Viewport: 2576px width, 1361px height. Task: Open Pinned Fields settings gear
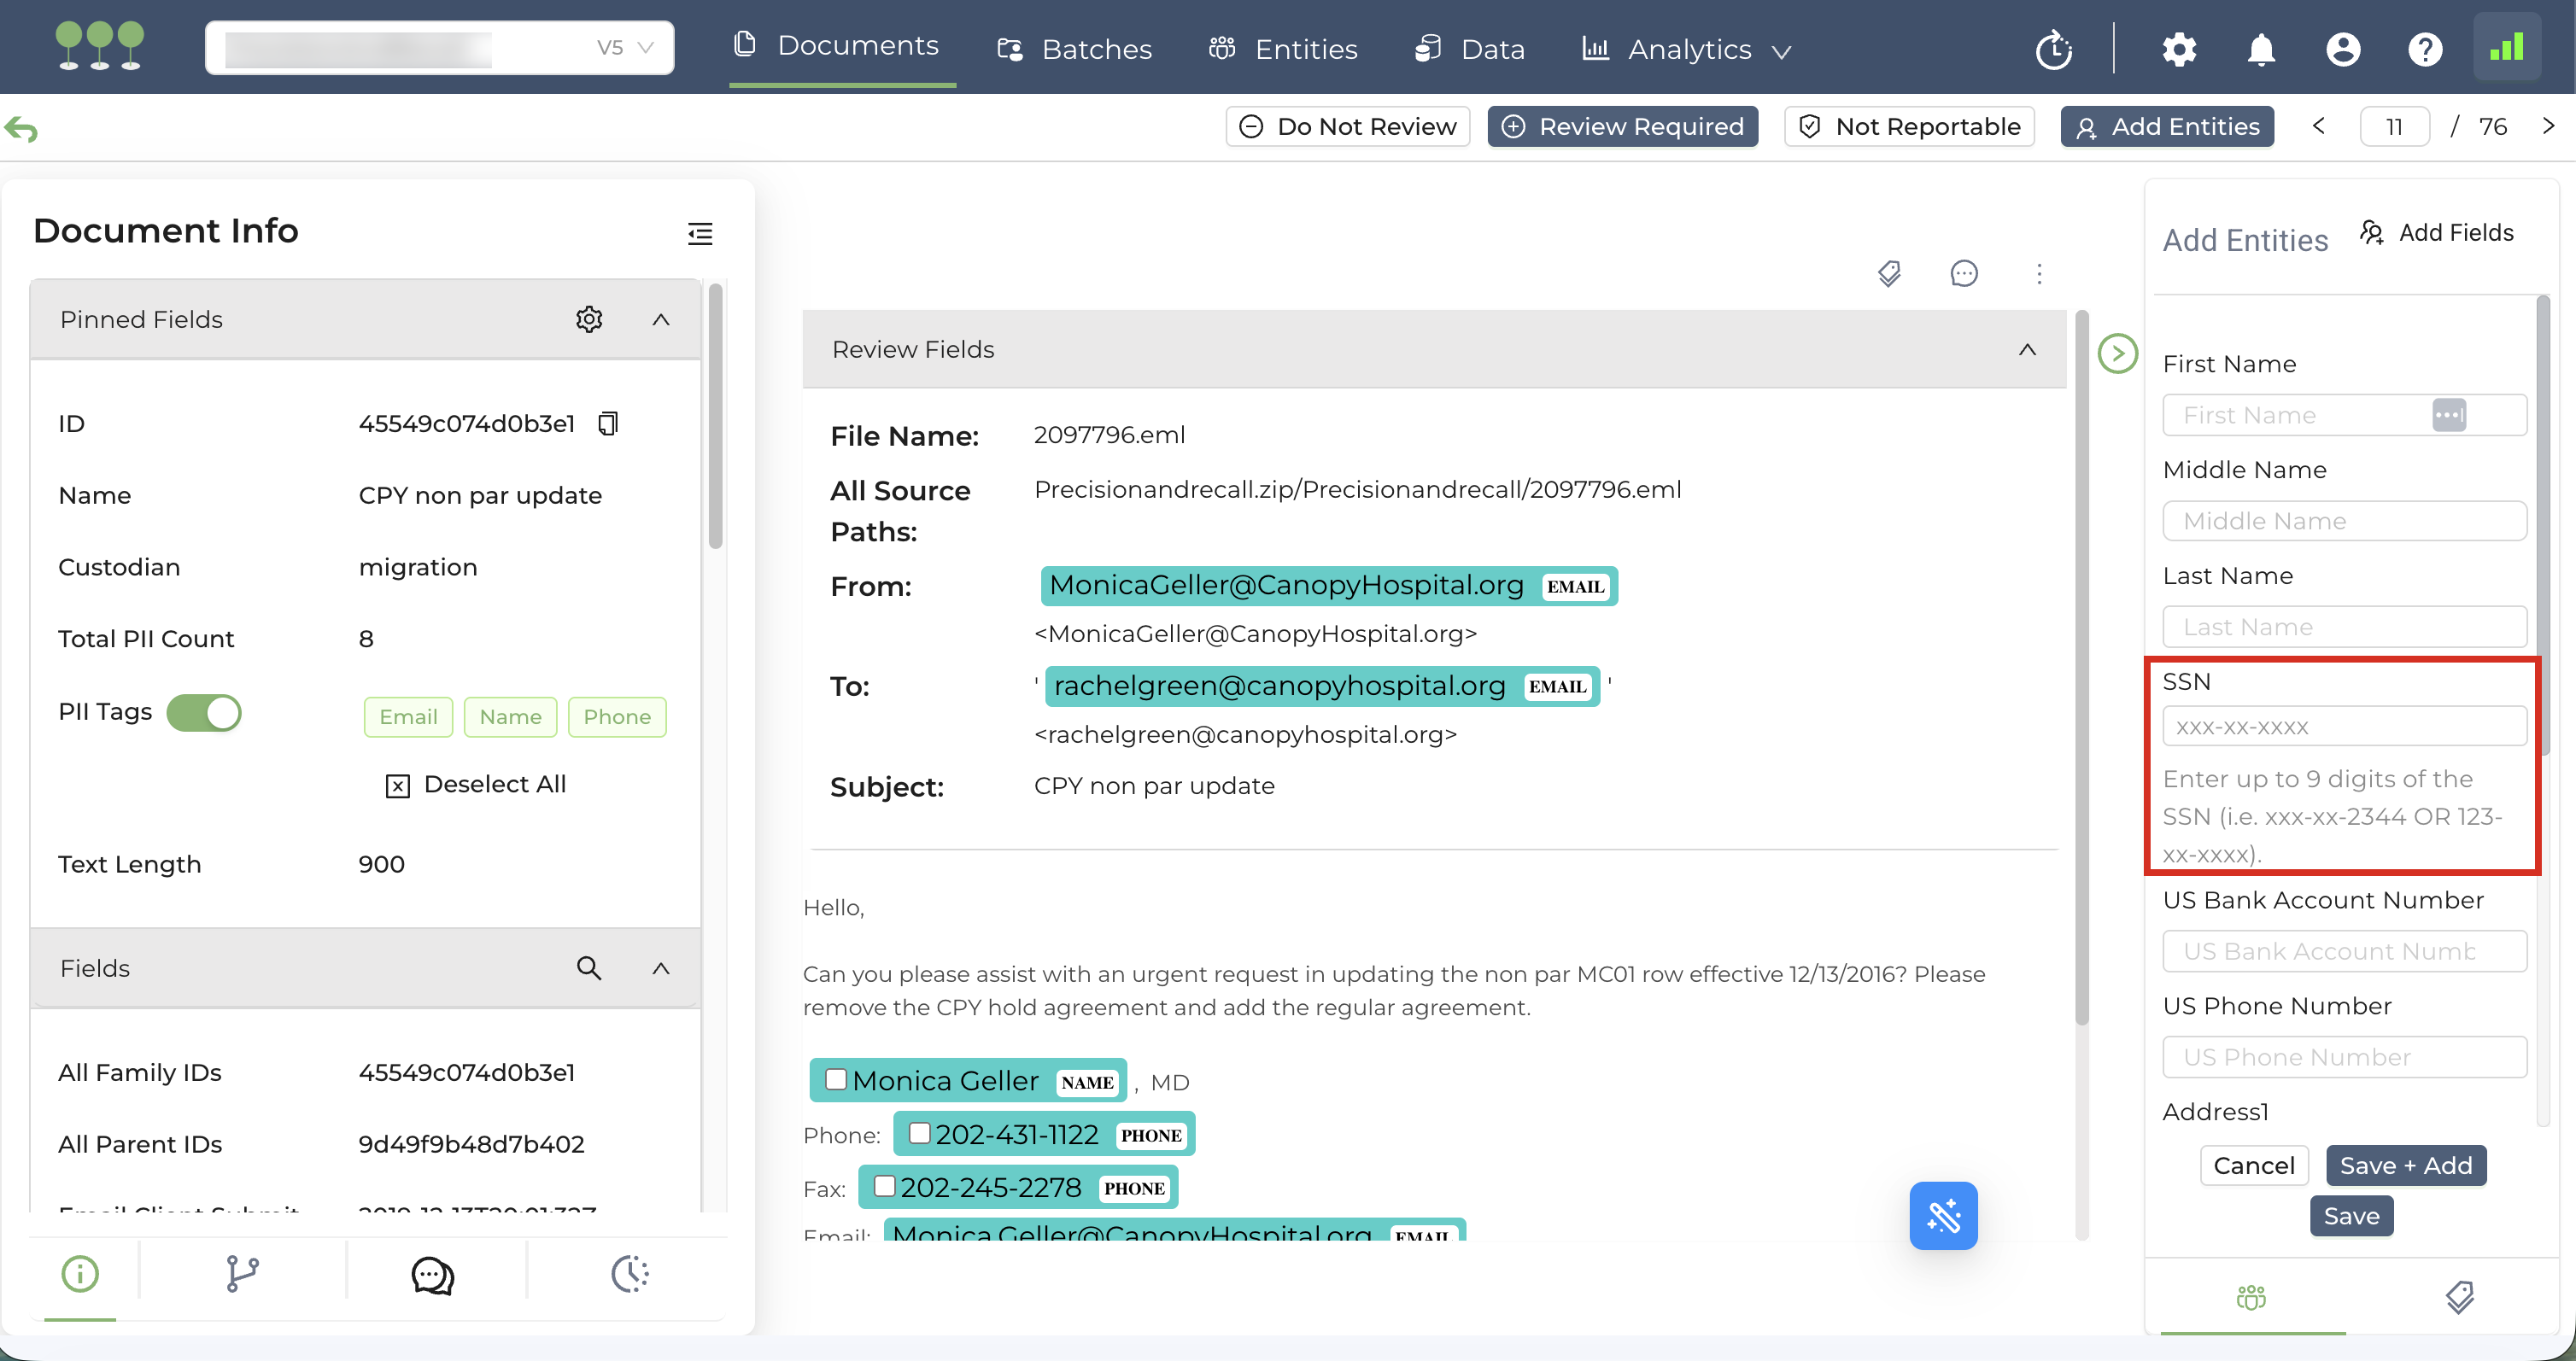tap(589, 319)
